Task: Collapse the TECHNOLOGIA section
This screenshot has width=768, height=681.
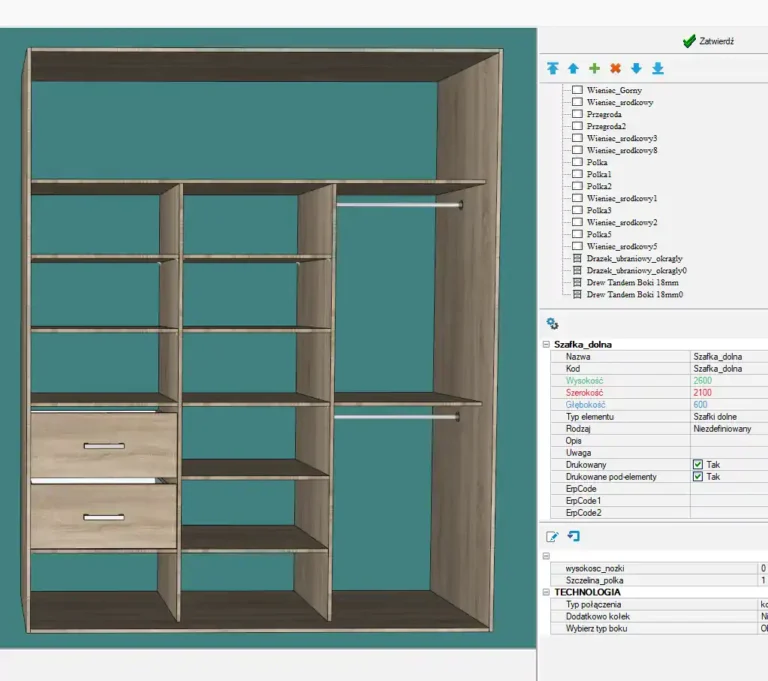Action: [546, 592]
